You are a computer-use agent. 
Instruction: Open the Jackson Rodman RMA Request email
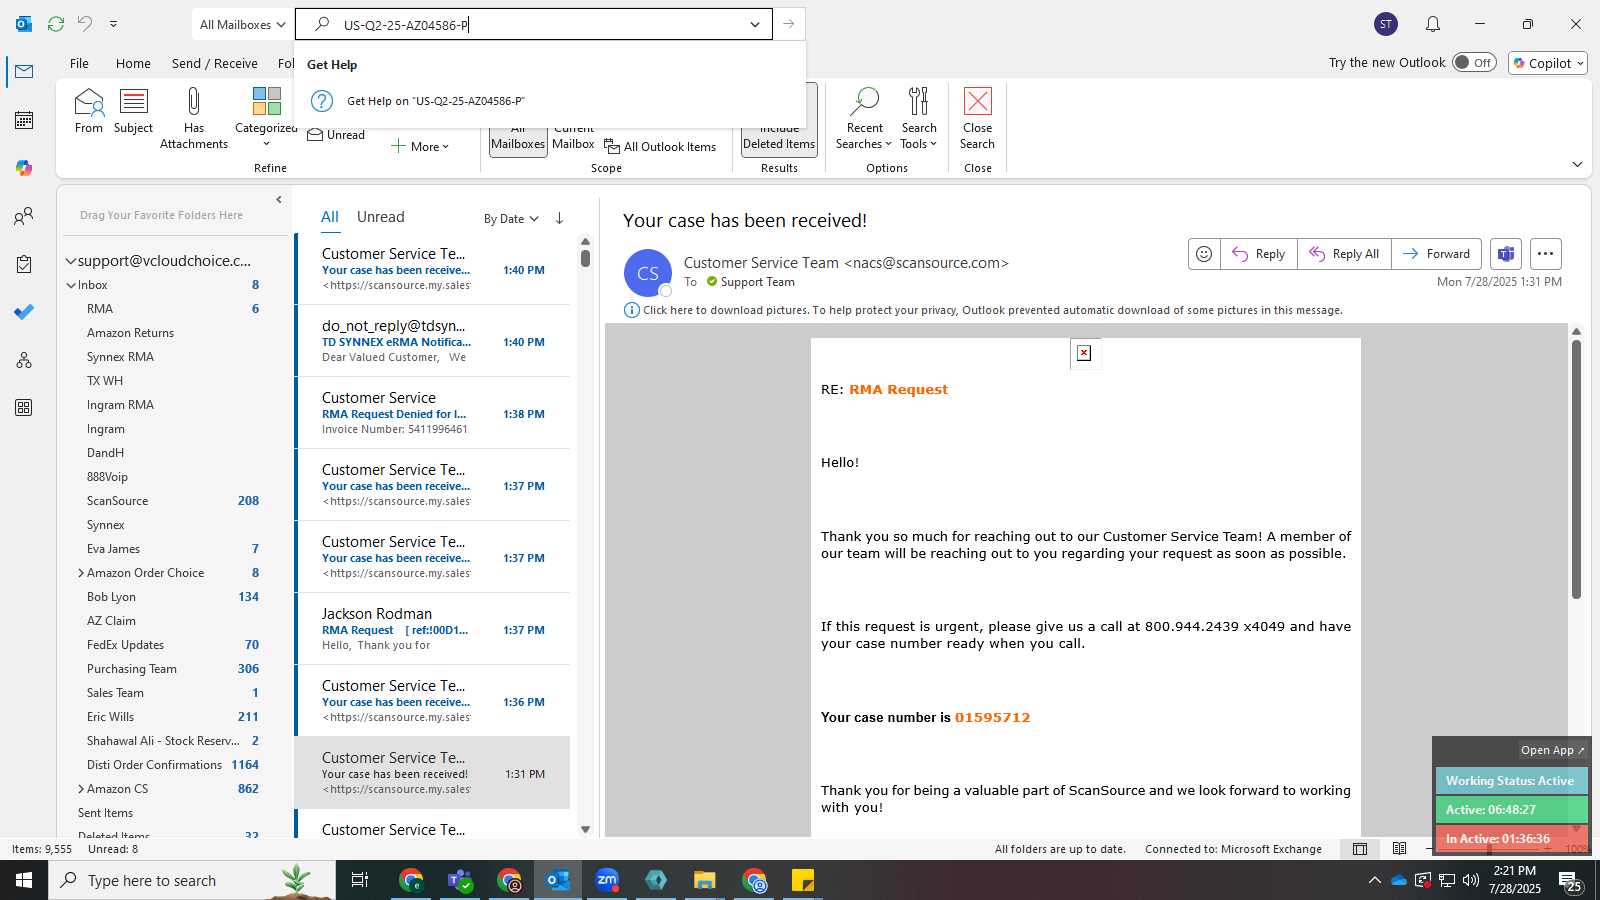[x=434, y=629]
